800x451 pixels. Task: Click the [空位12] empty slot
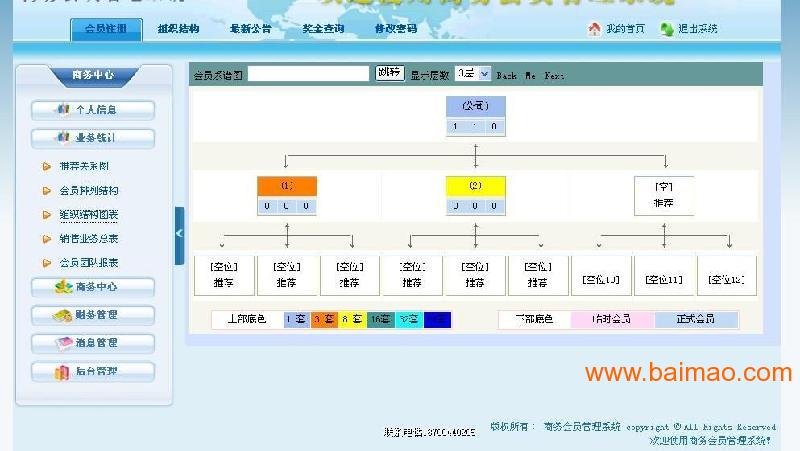tap(727, 276)
